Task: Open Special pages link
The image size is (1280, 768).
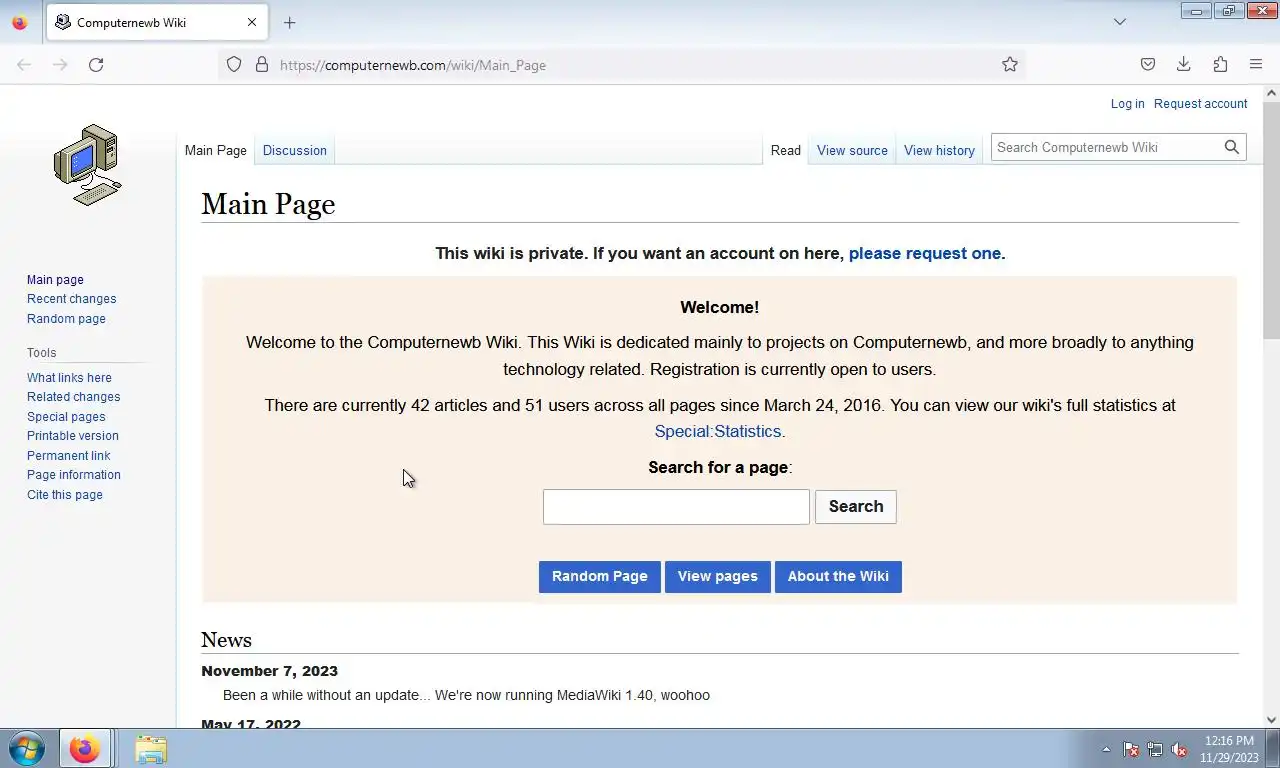Action: [66, 417]
